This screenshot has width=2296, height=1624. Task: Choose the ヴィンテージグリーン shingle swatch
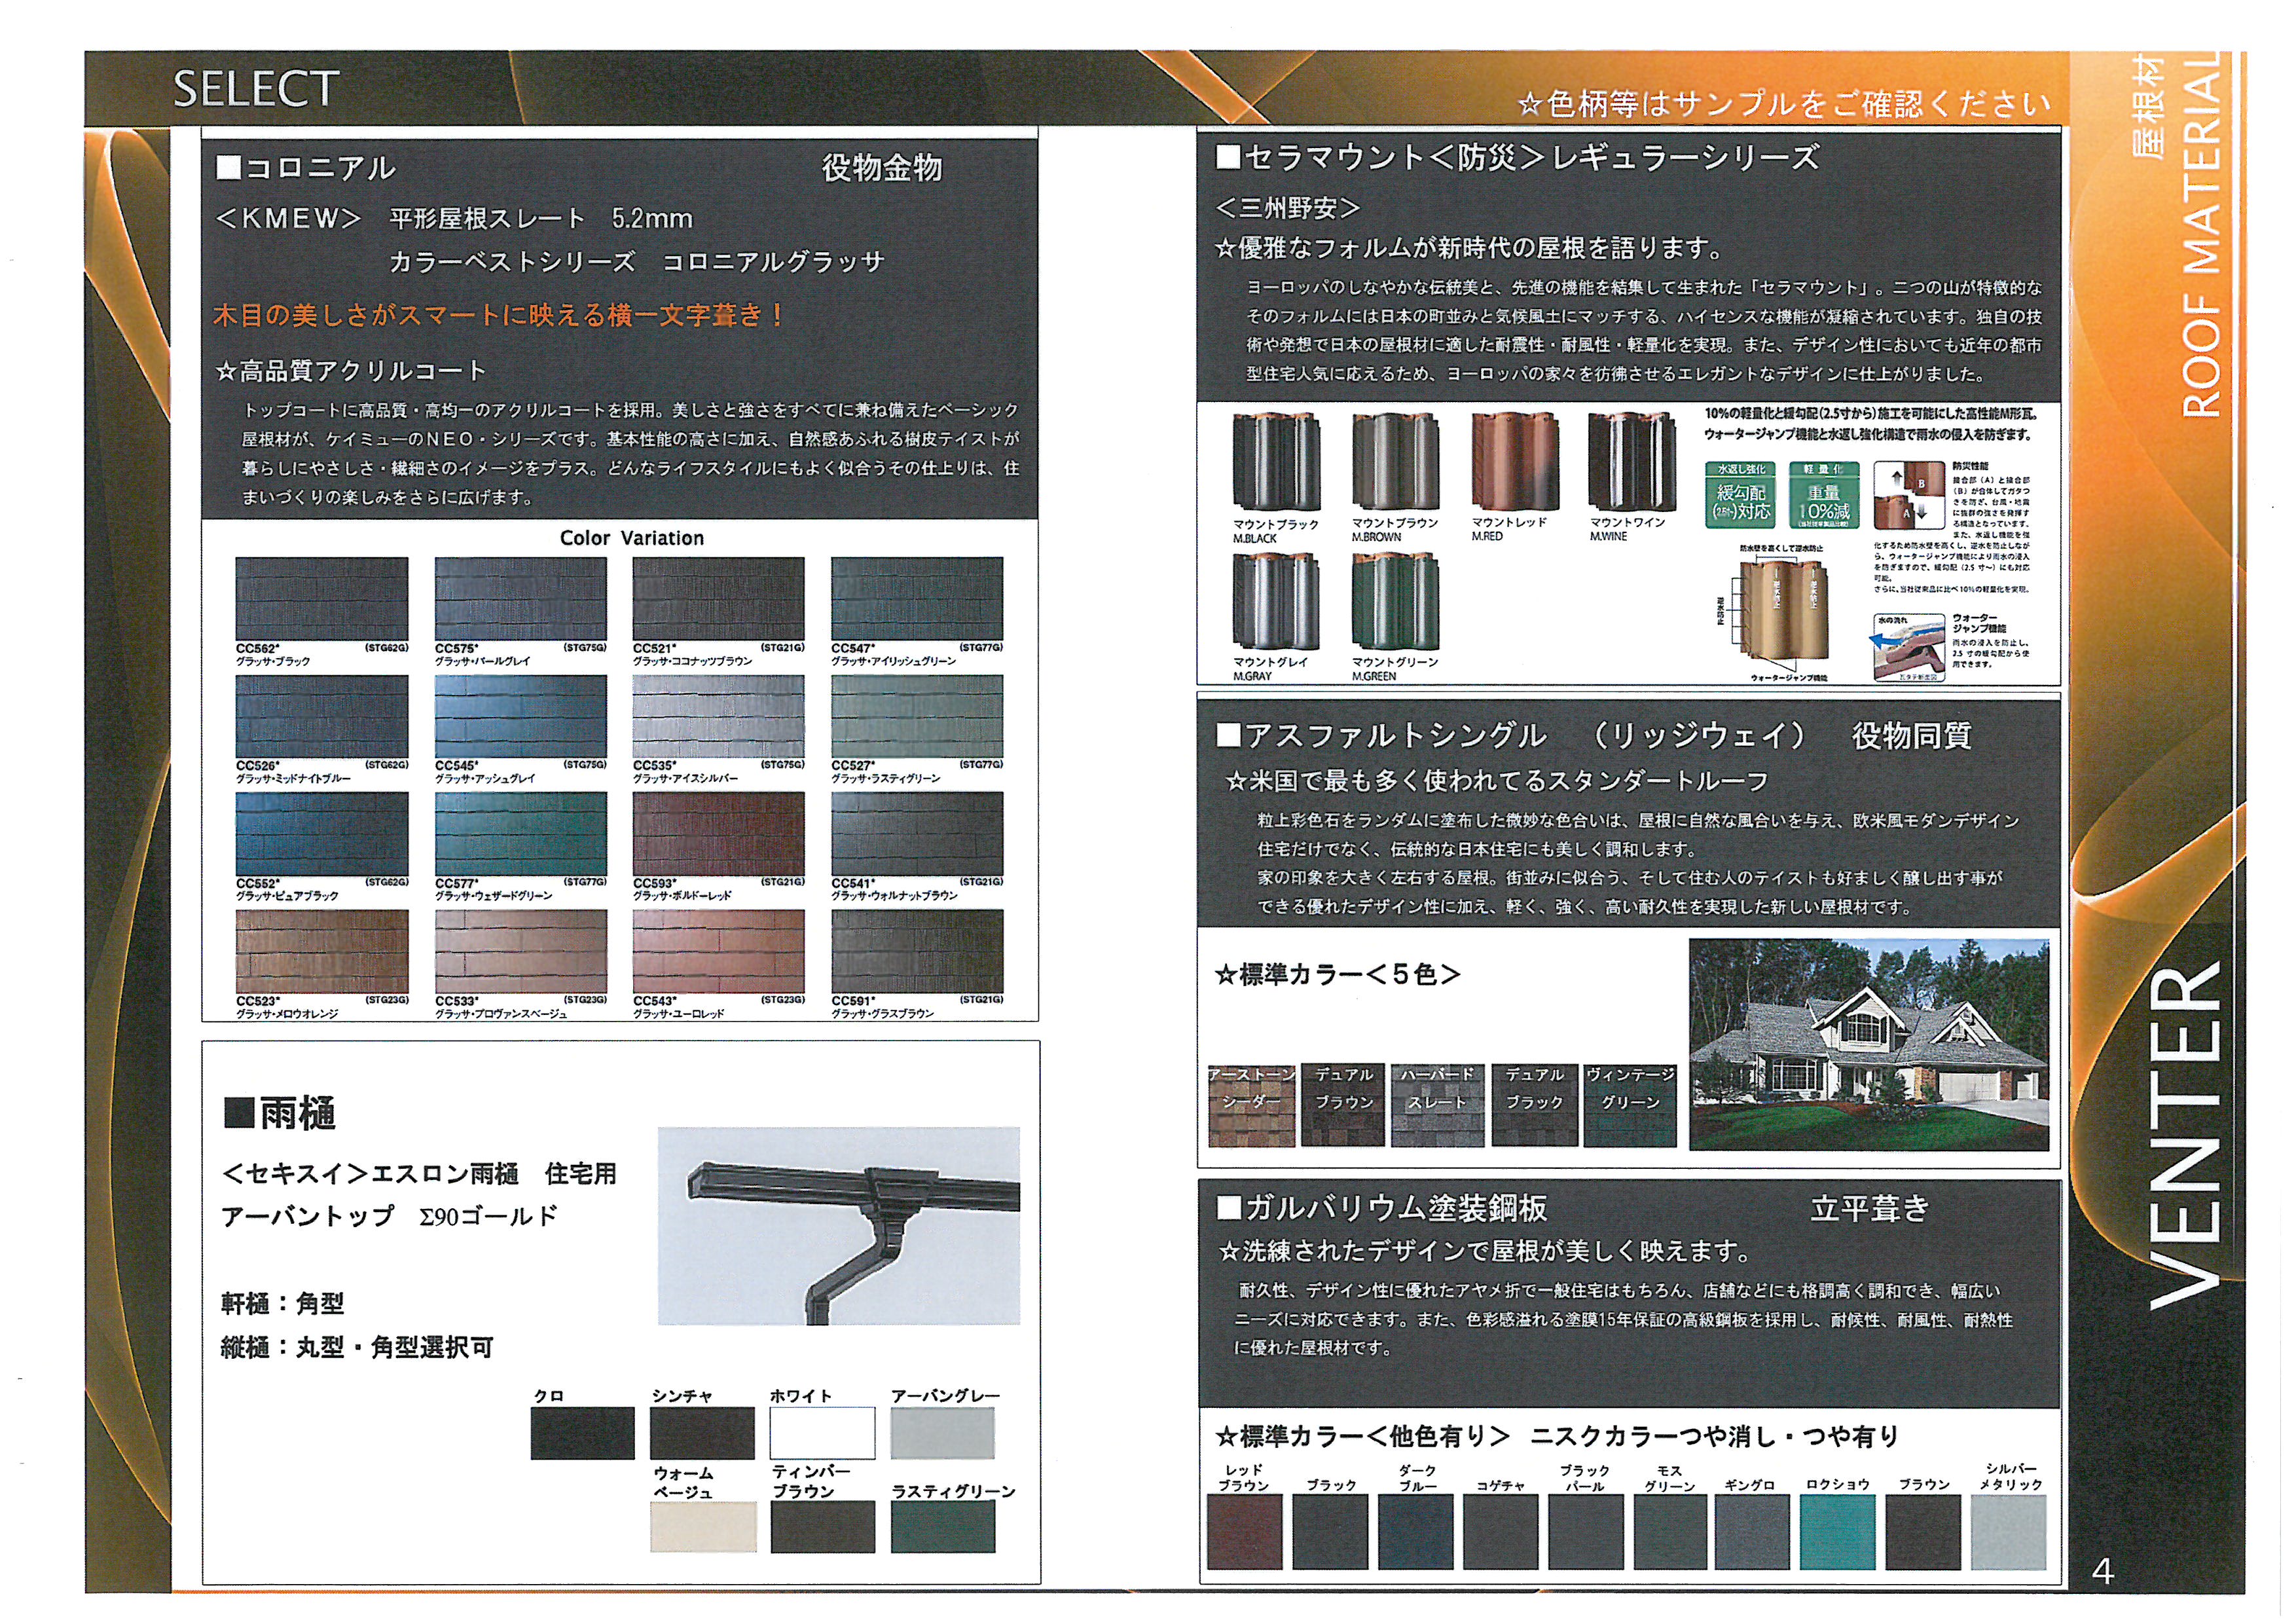coord(1630,1105)
